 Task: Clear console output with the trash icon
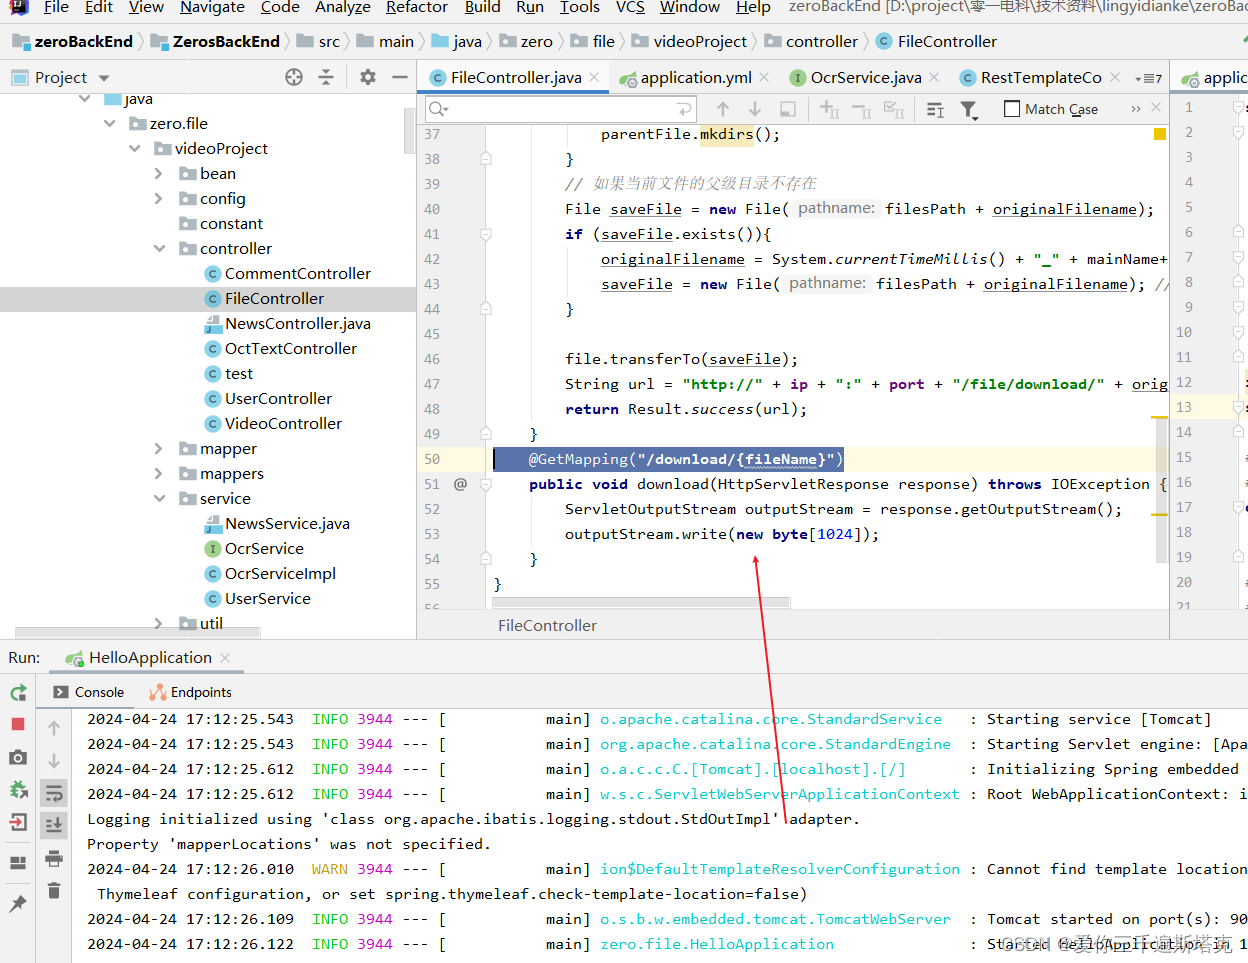(x=54, y=890)
